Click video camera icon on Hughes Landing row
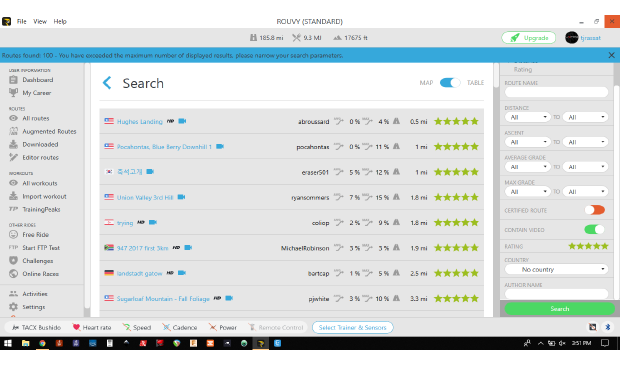 [182, 121]
